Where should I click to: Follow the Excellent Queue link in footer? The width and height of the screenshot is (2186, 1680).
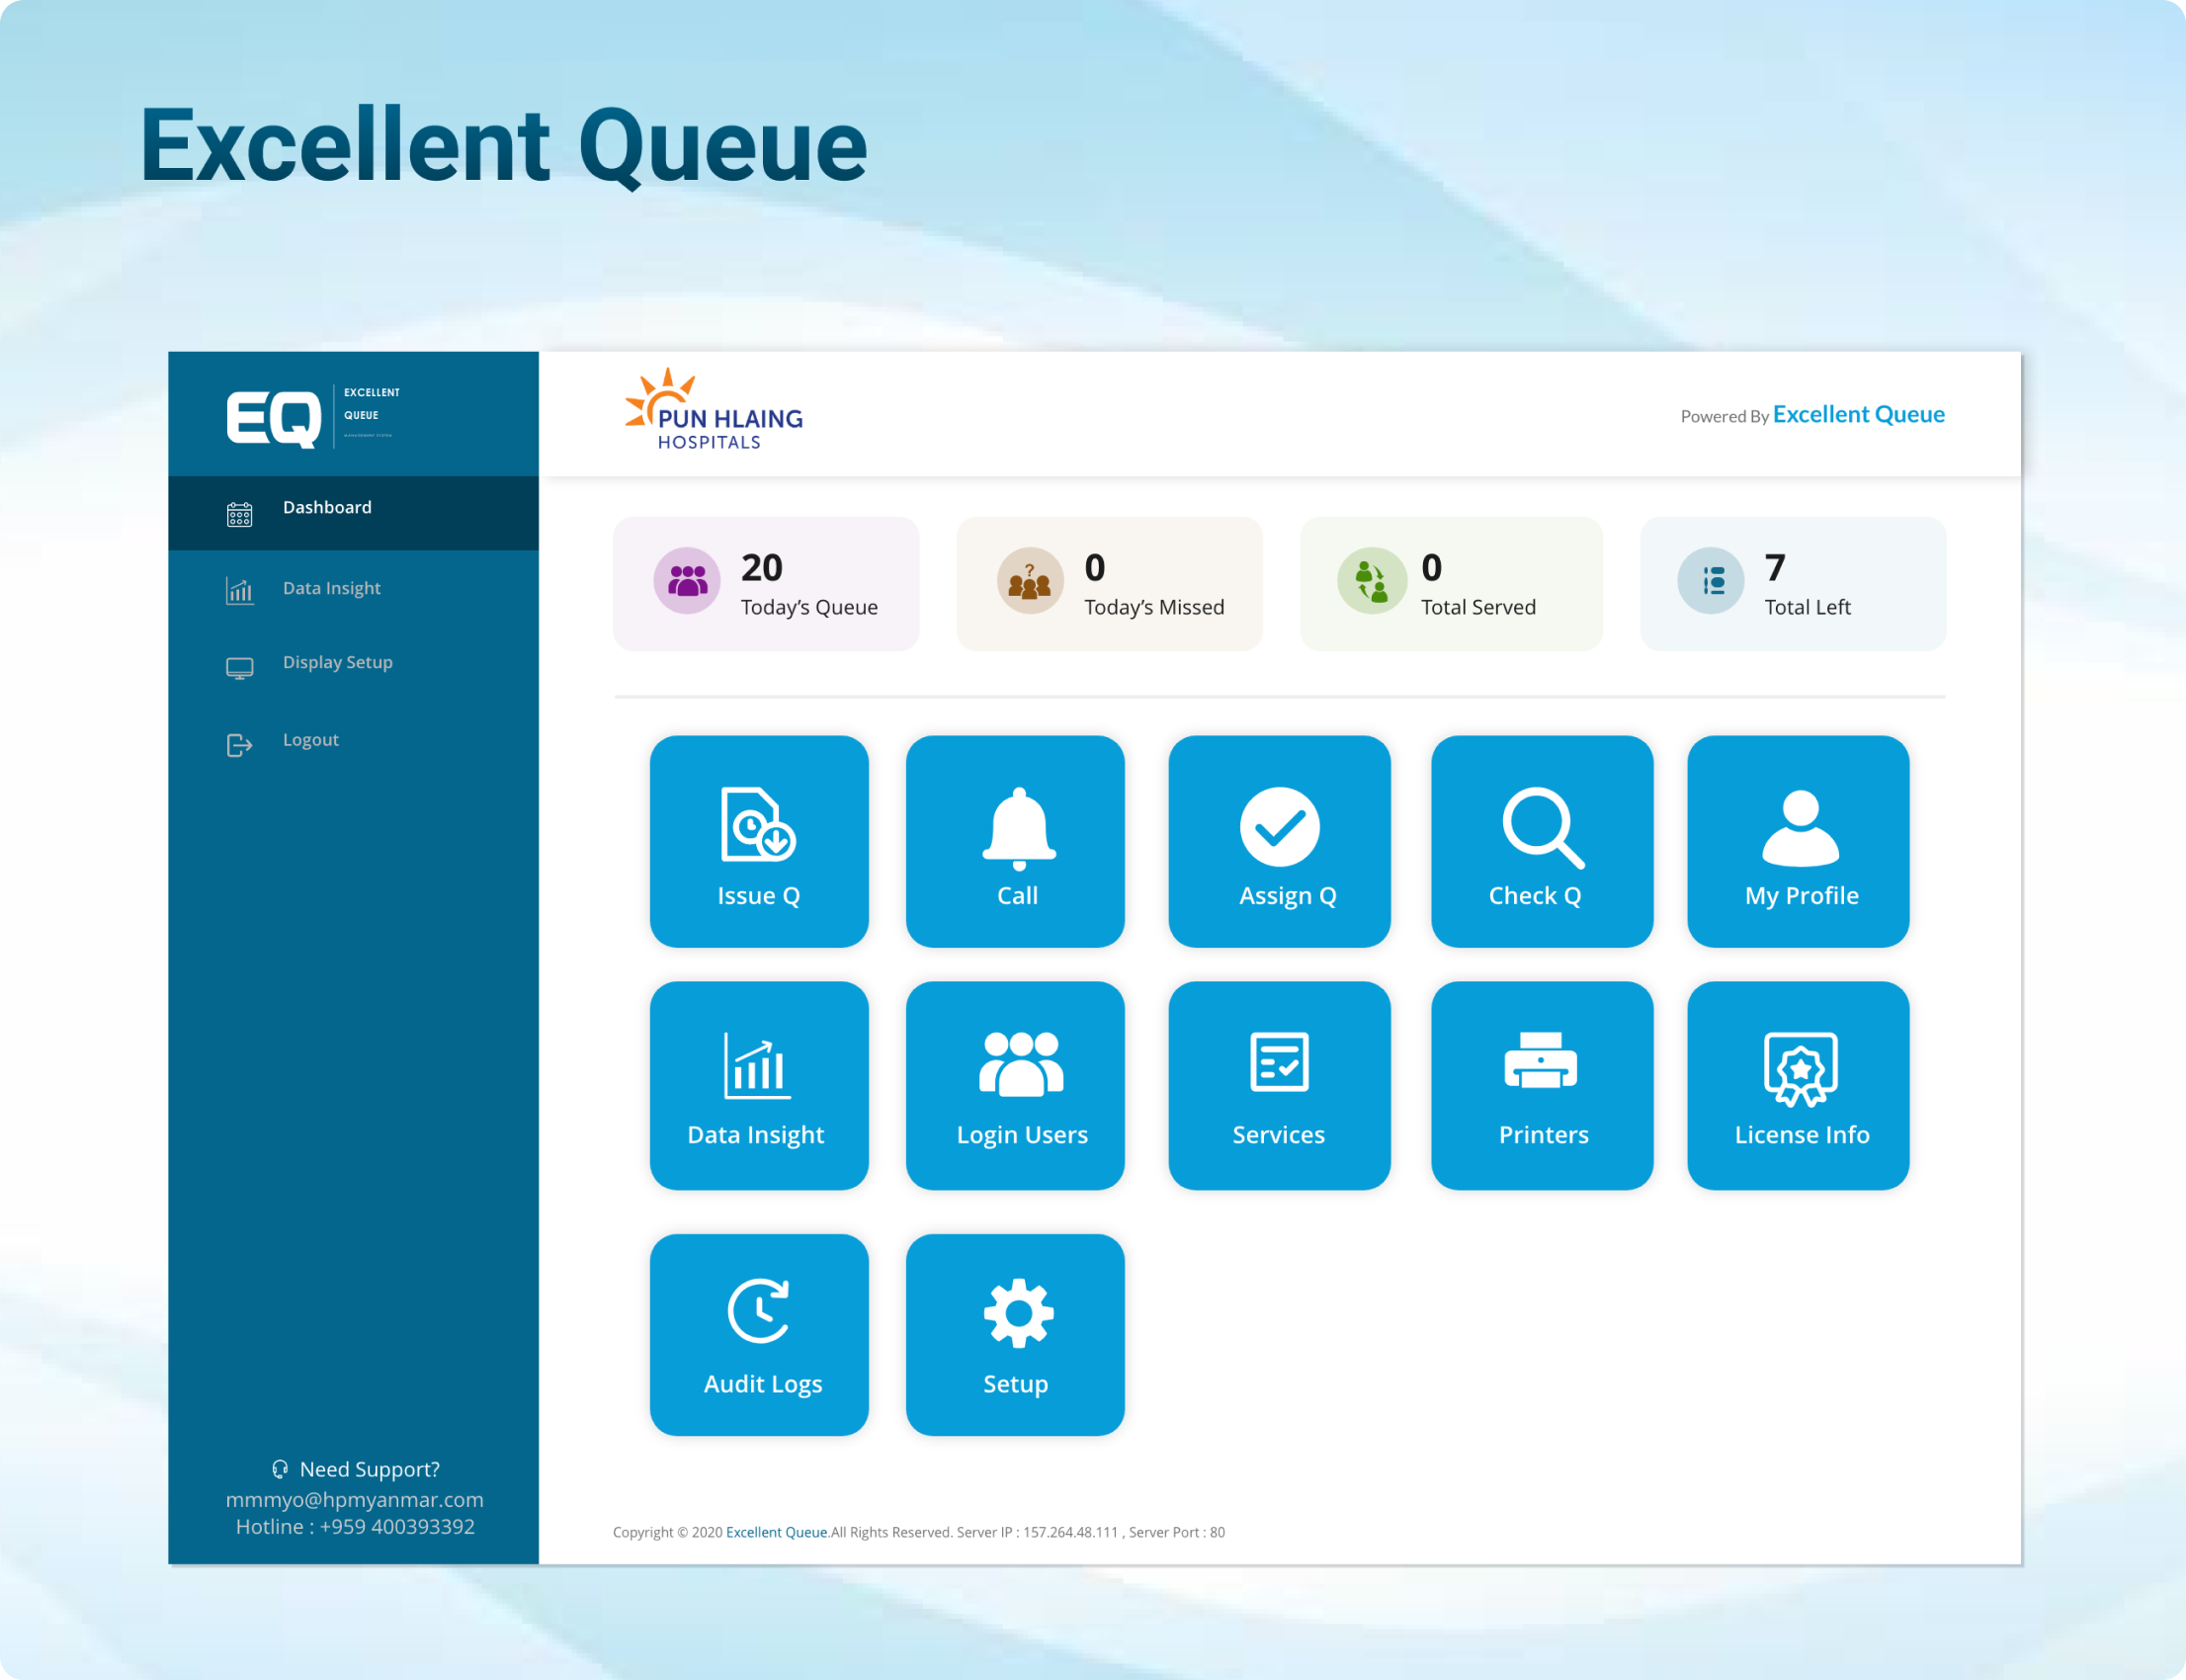[777, 1532]
